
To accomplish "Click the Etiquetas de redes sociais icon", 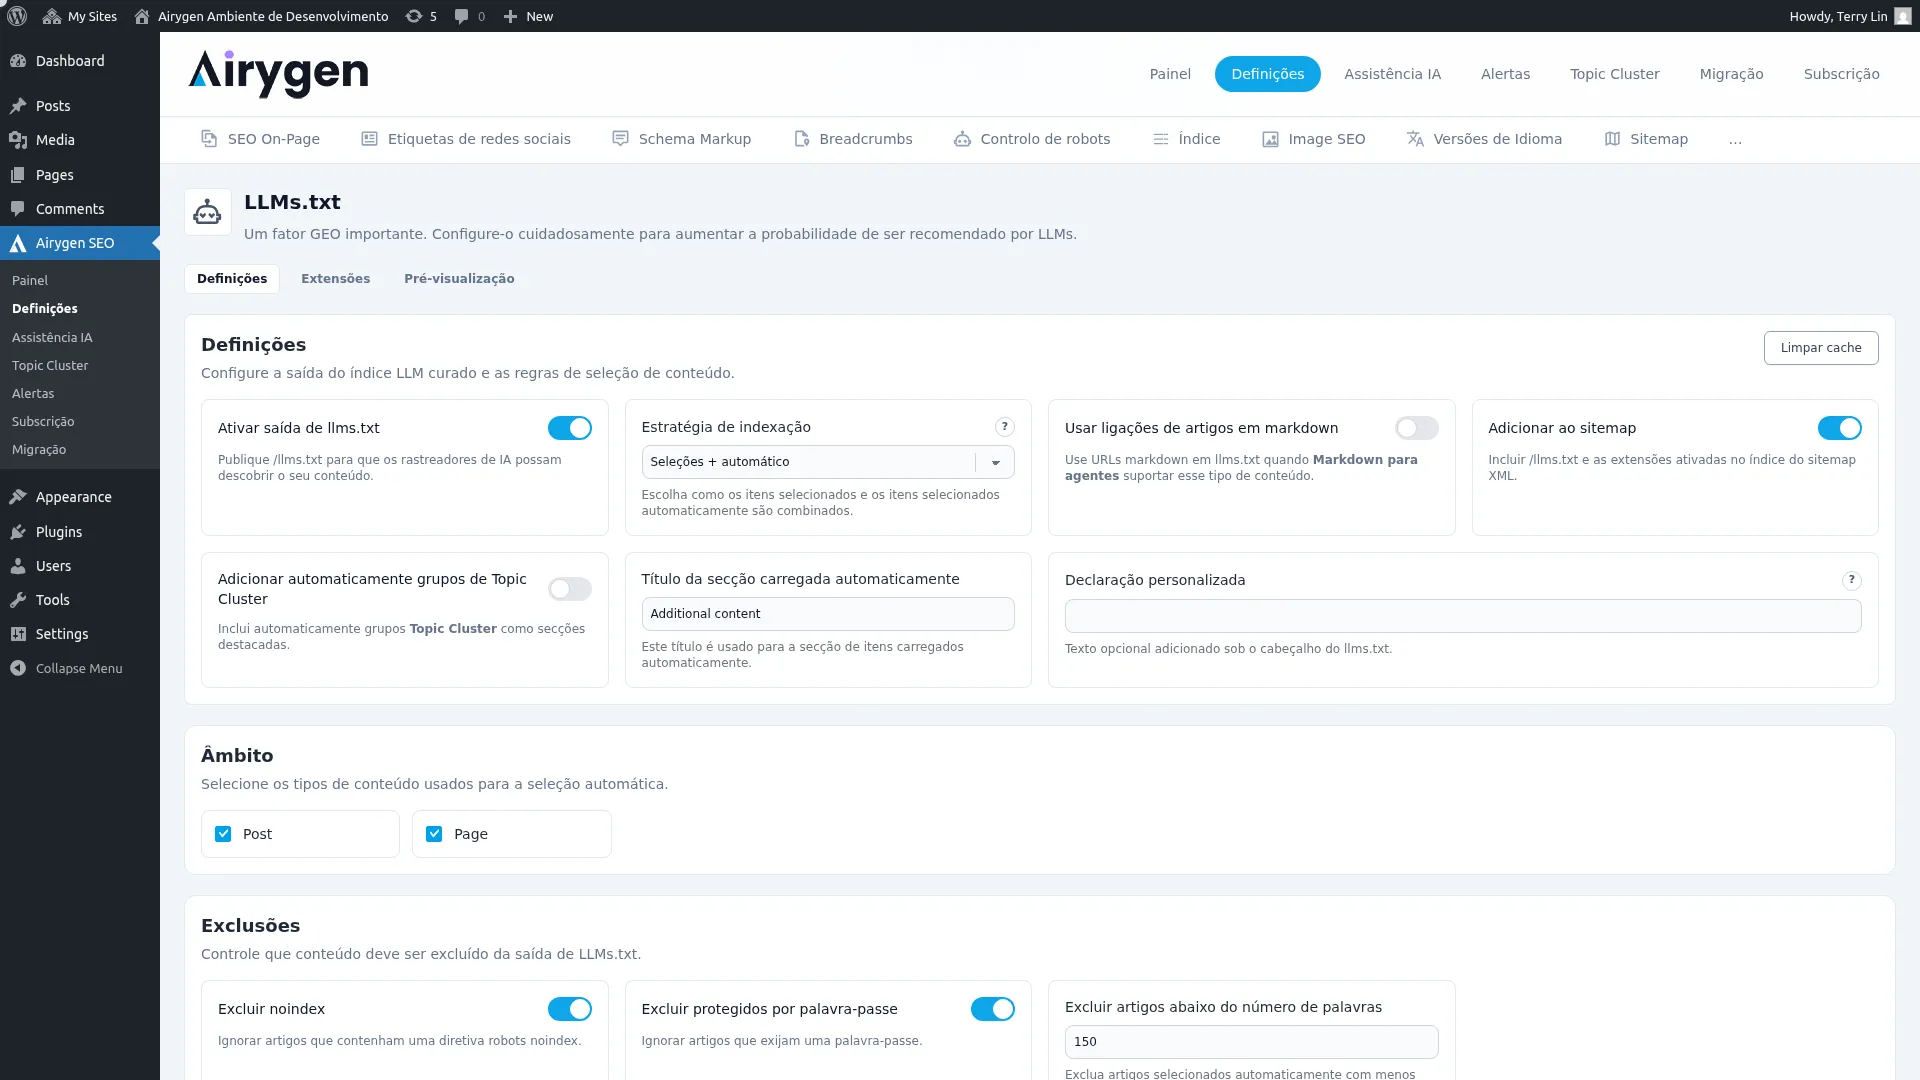I will click(x=369, y=139).
